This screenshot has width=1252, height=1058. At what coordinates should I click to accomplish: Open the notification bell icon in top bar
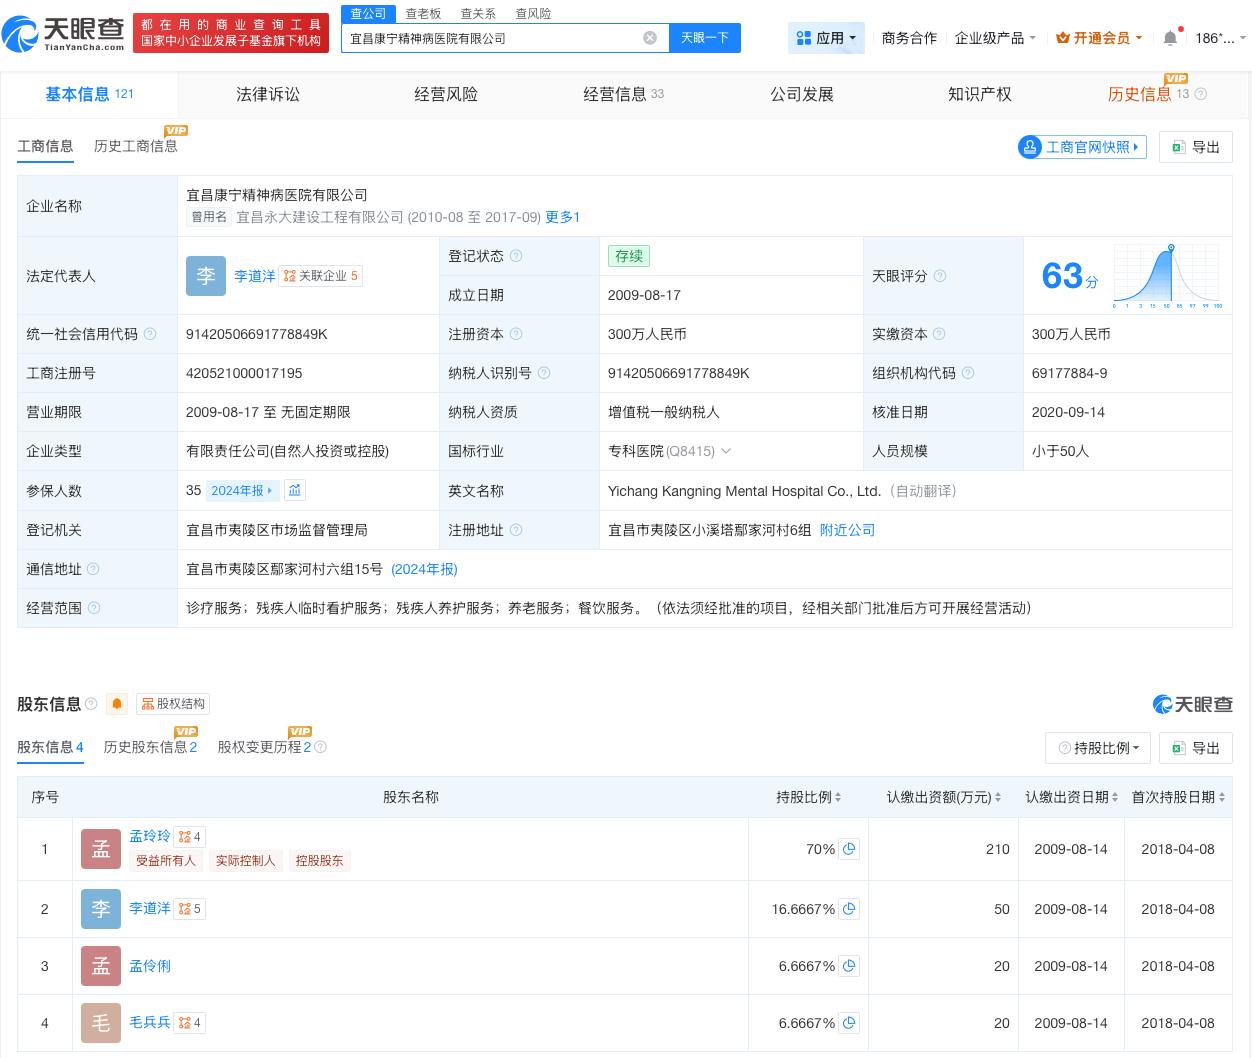[x=1169, y=37]
